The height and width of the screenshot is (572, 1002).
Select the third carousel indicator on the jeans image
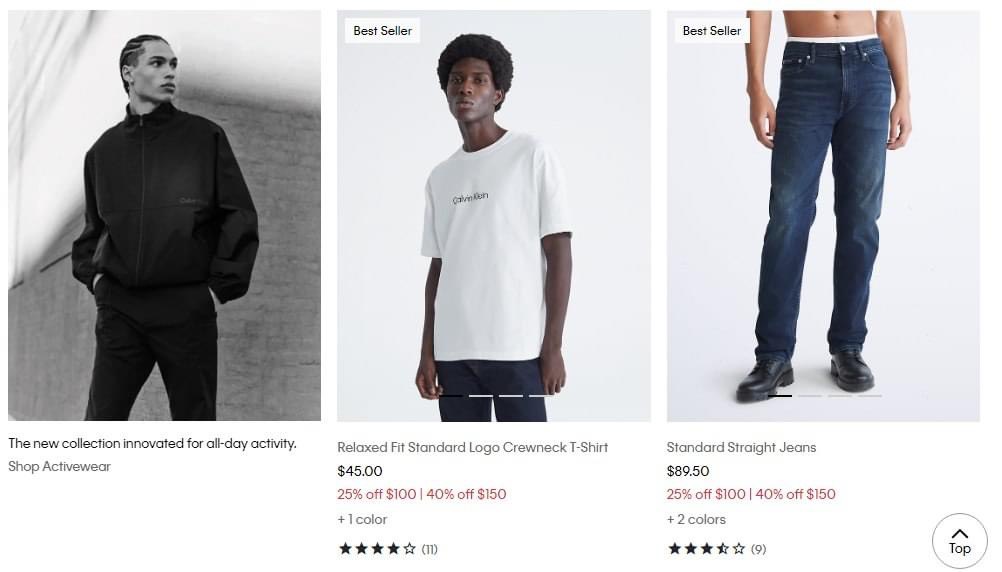840,396
